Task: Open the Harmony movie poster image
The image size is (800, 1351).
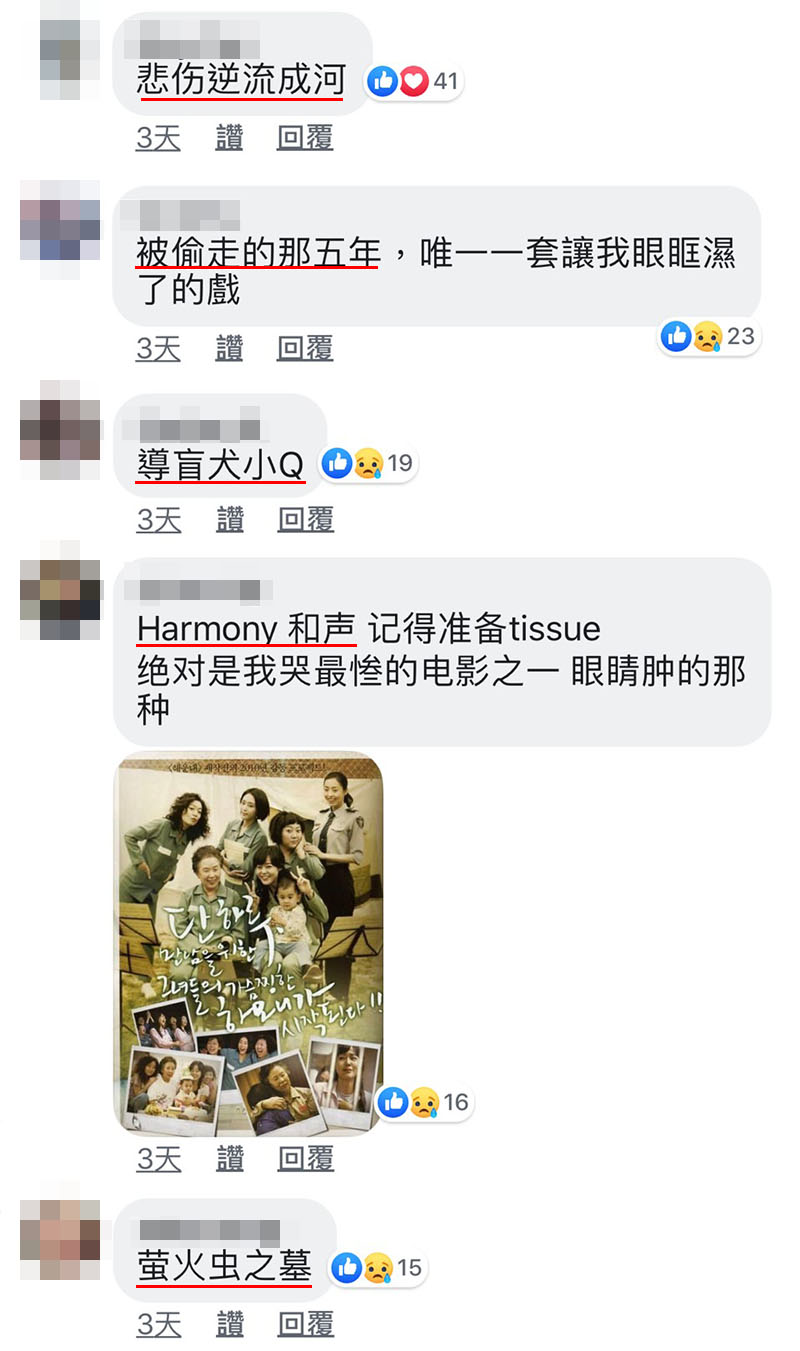Action: (248, 944)
